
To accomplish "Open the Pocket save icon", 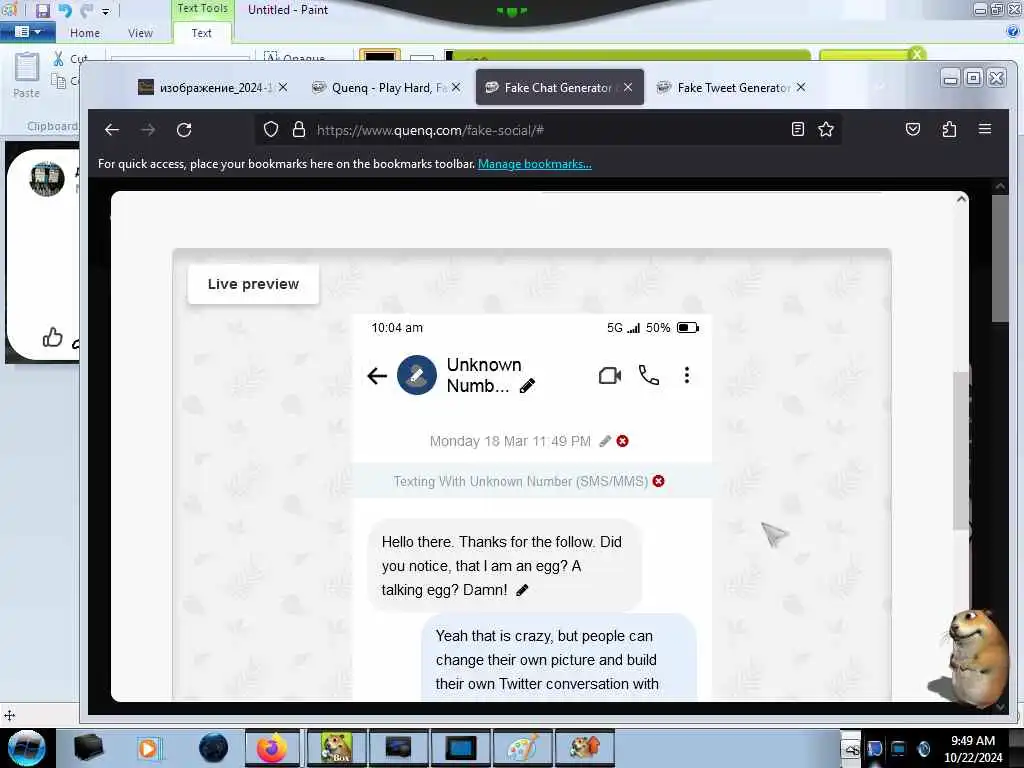I will (913, 129).
